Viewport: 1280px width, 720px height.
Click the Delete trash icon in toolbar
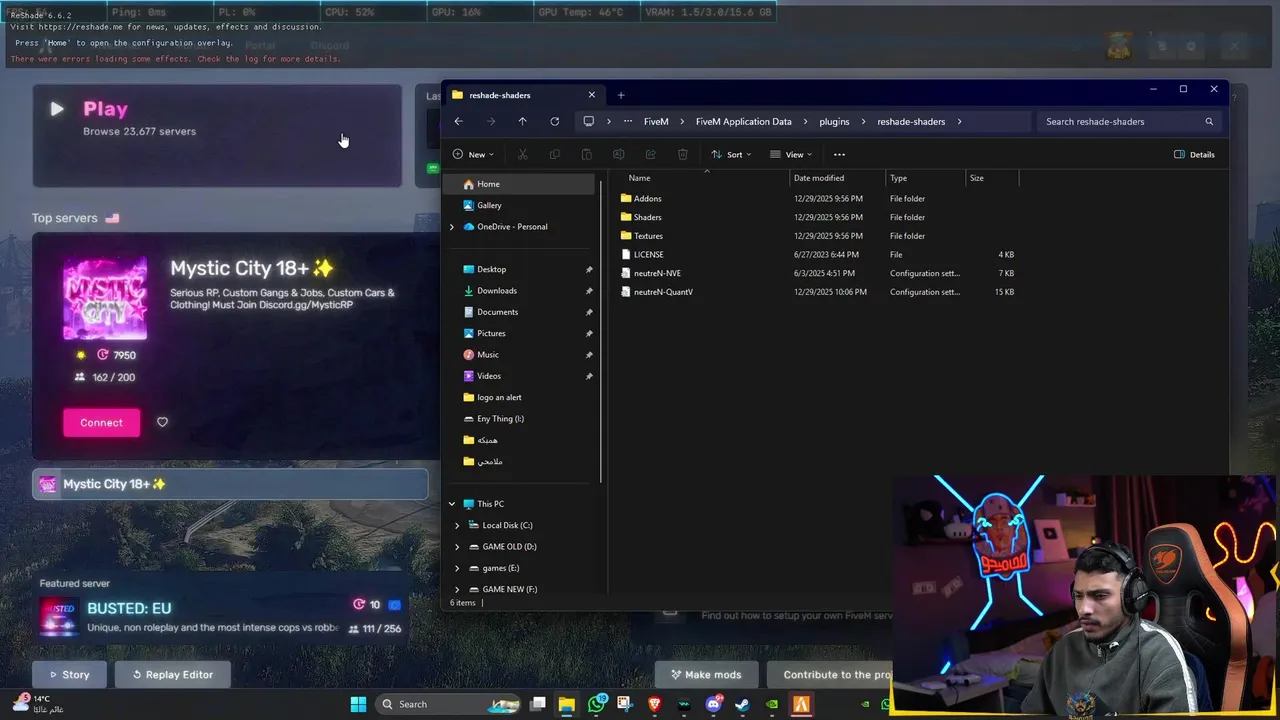682,155
